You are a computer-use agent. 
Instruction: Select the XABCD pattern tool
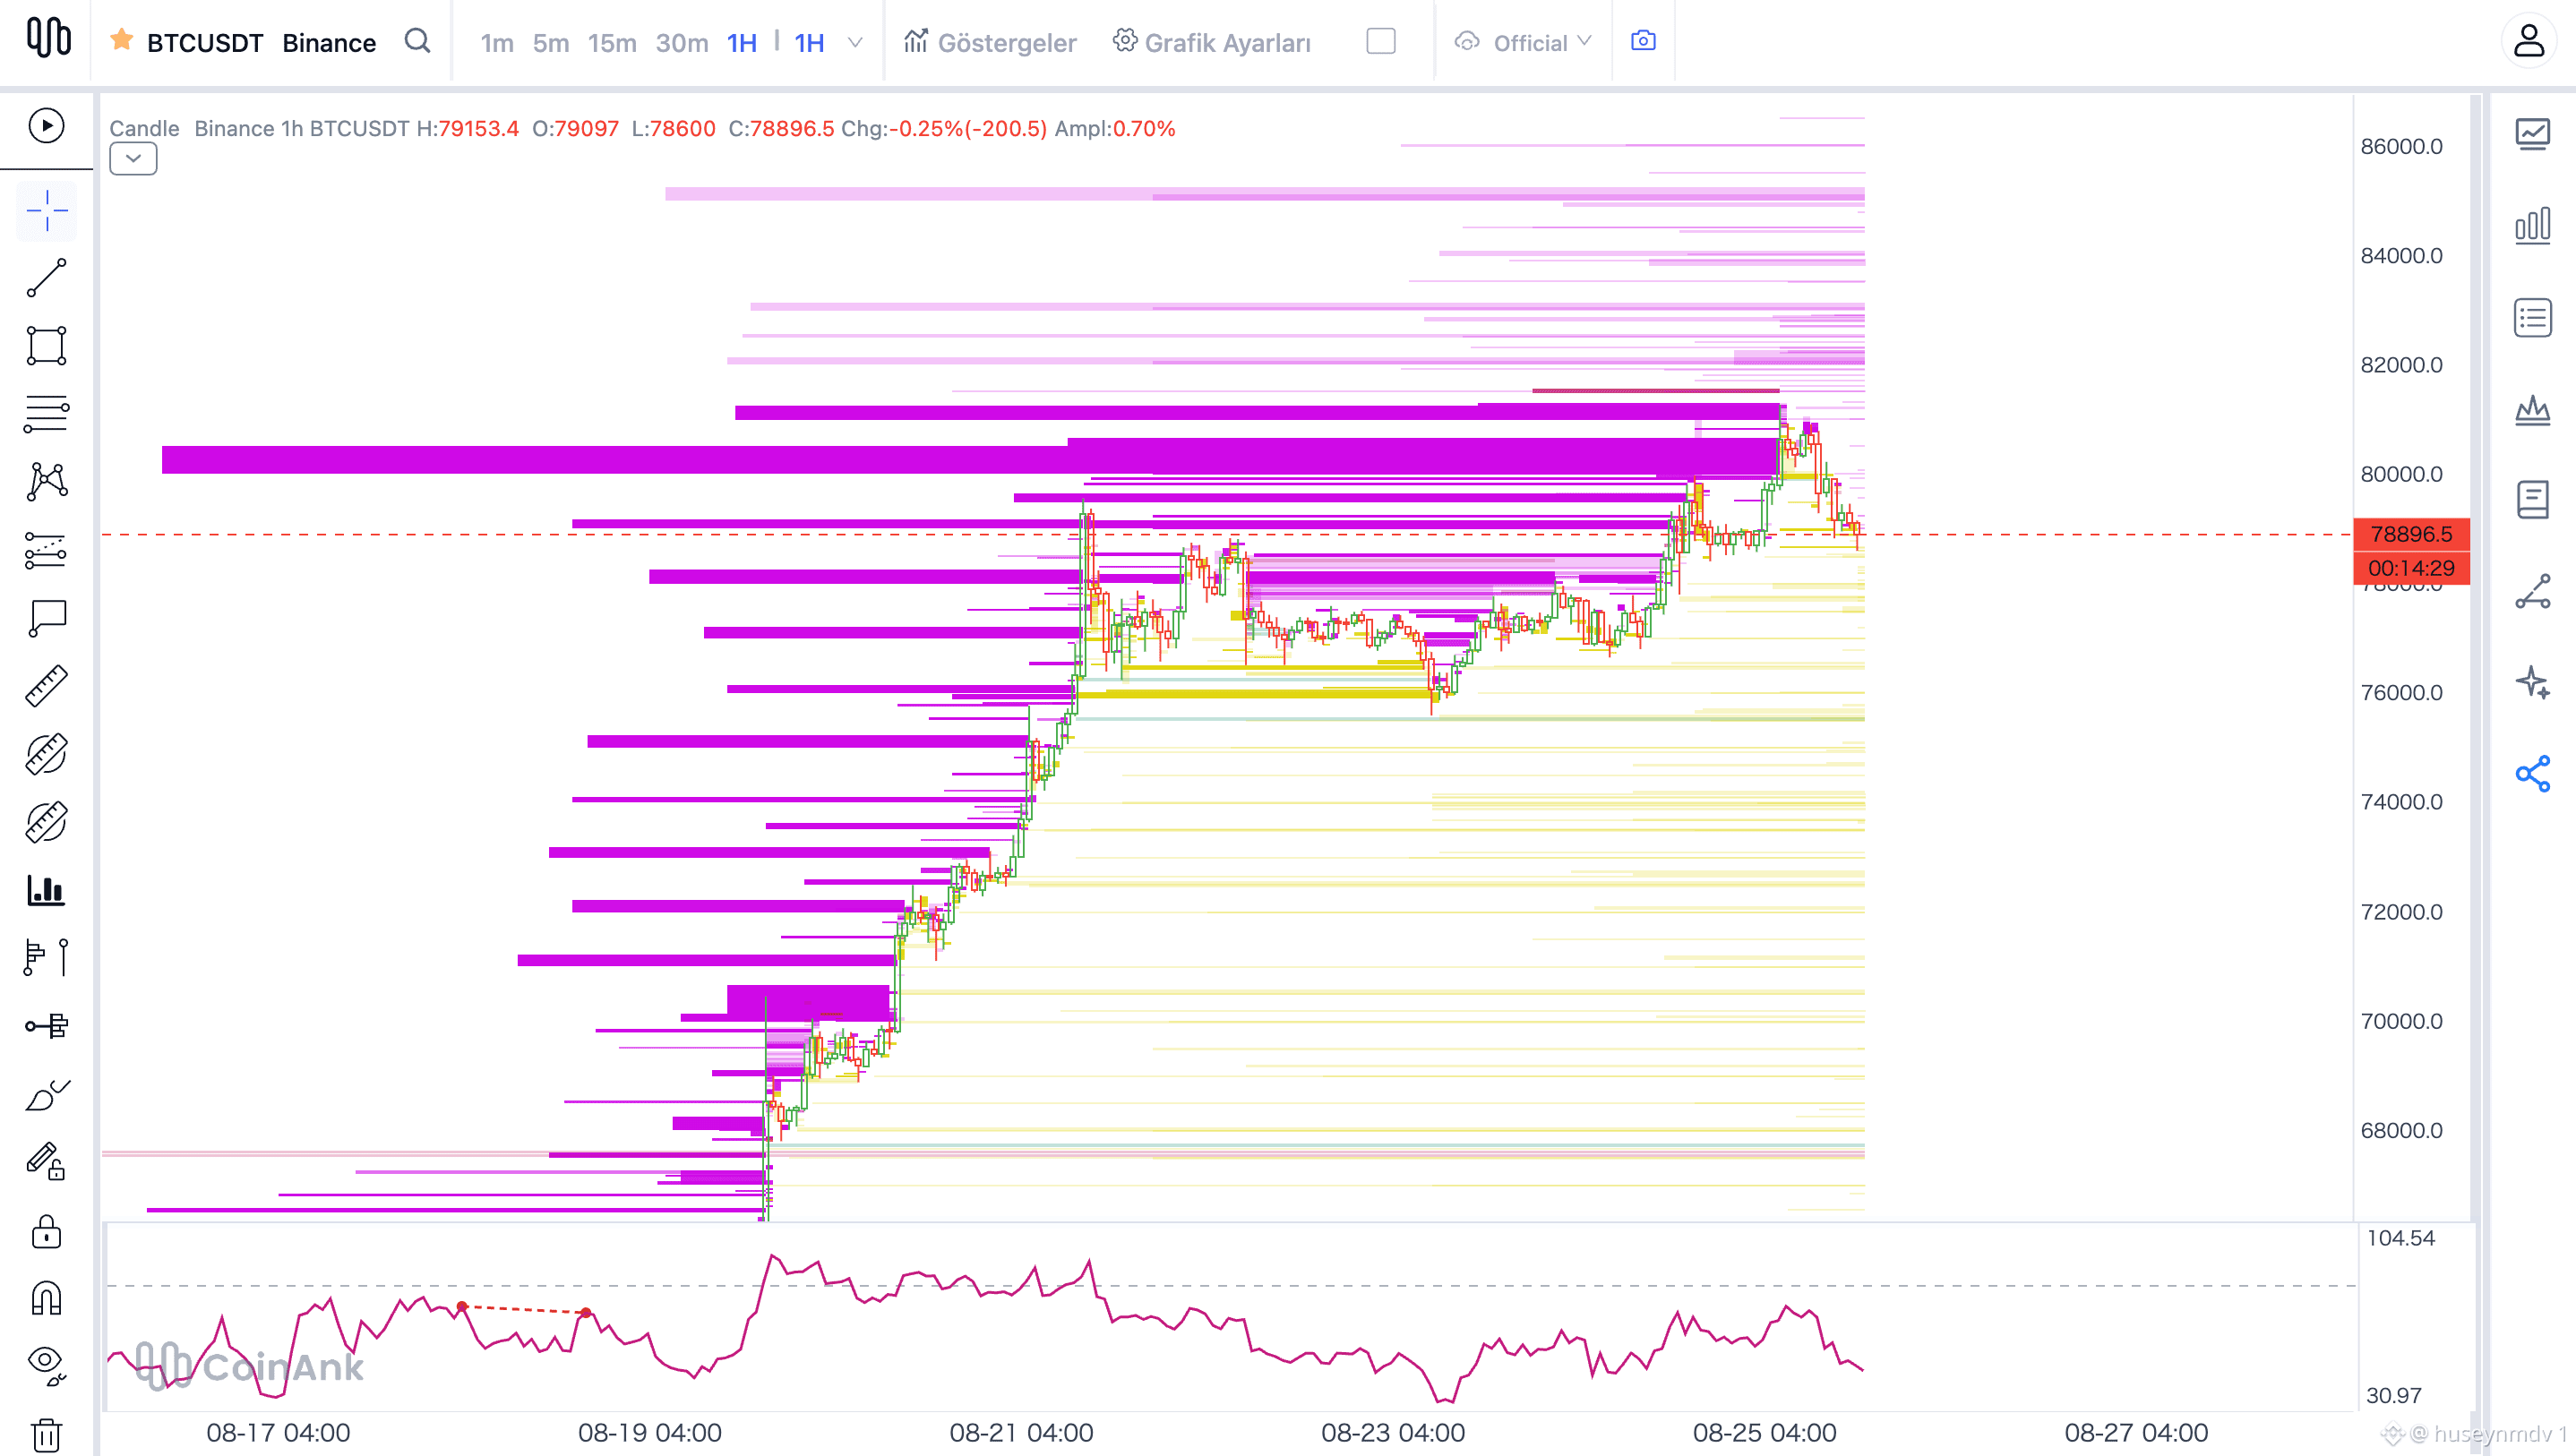(x=47, y=481)
